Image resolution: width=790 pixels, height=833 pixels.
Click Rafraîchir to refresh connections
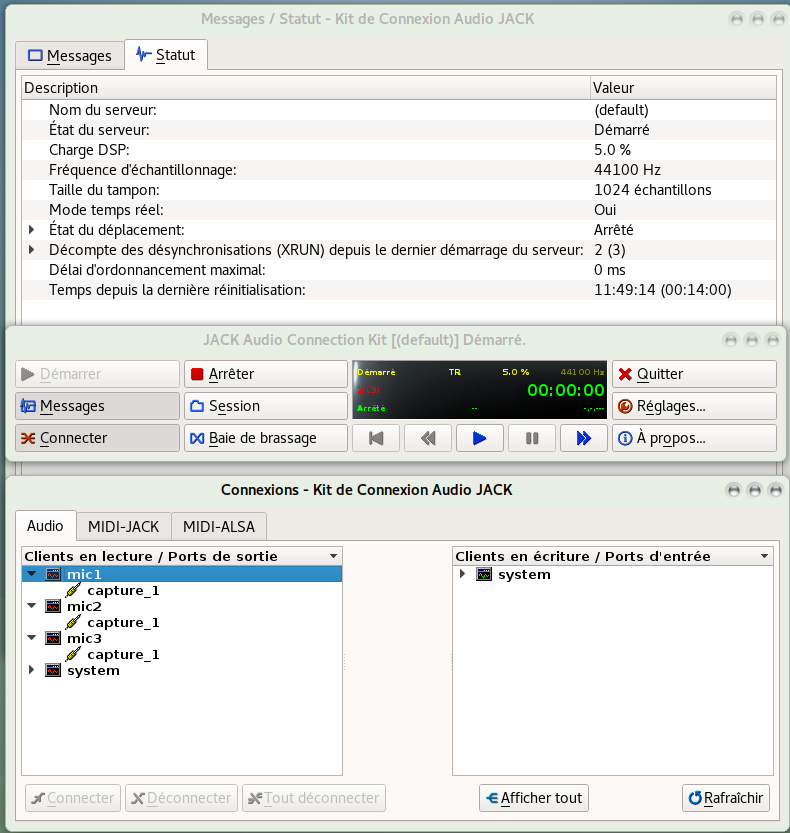(x=726, y=798)
